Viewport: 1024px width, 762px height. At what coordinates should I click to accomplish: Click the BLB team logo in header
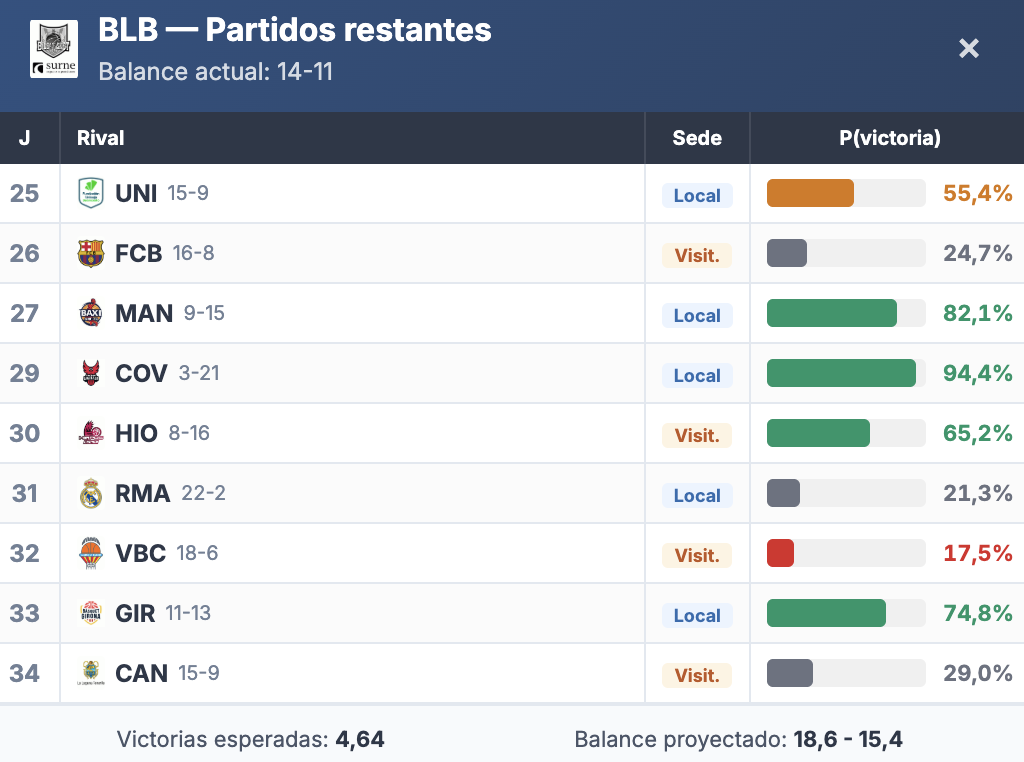click(54, 49)
